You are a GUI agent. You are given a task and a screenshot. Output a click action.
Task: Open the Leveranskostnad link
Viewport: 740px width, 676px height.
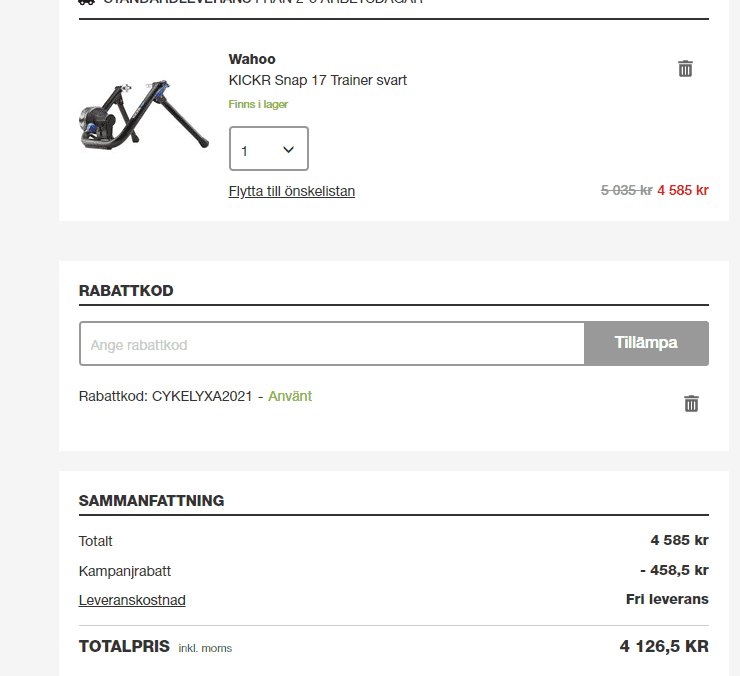(x=132, y=600)
